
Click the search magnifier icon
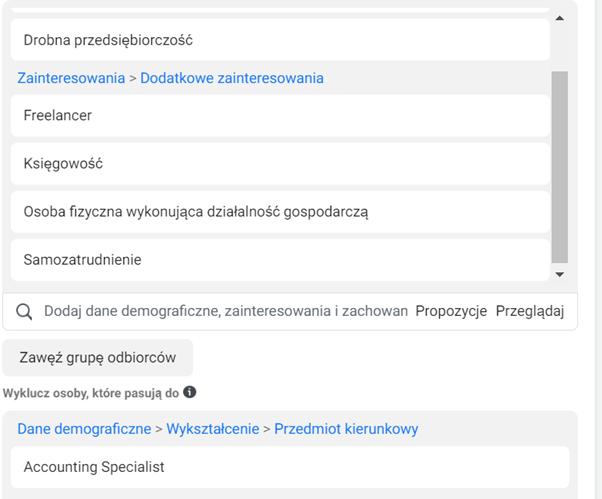(x=24, y=312)
